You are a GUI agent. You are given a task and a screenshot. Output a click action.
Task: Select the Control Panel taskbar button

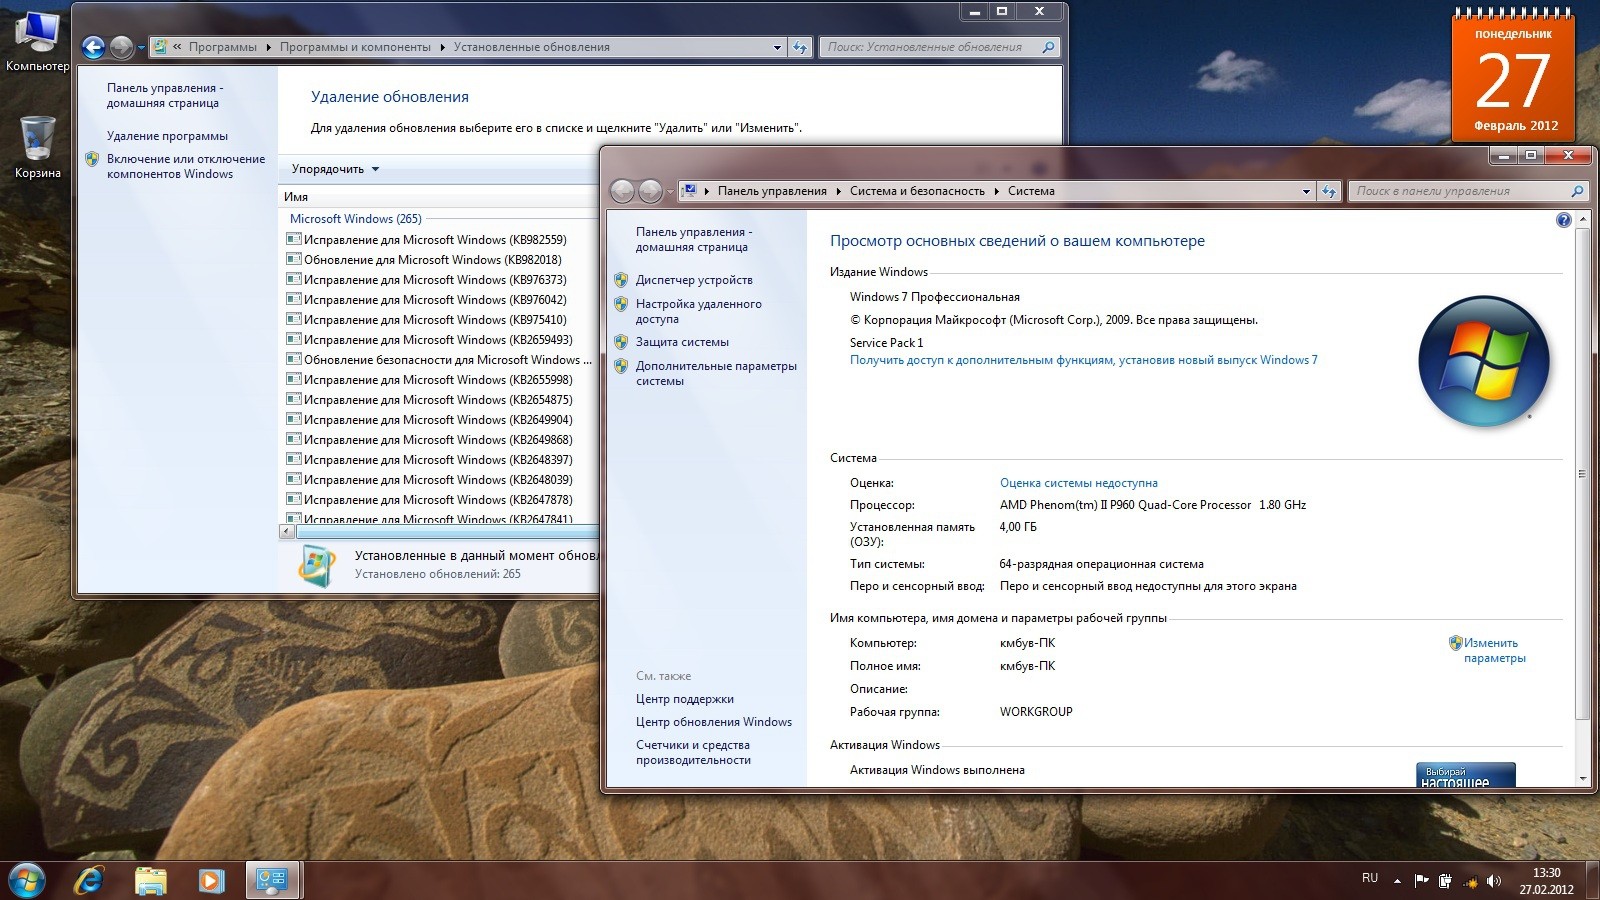coord(273,880)
